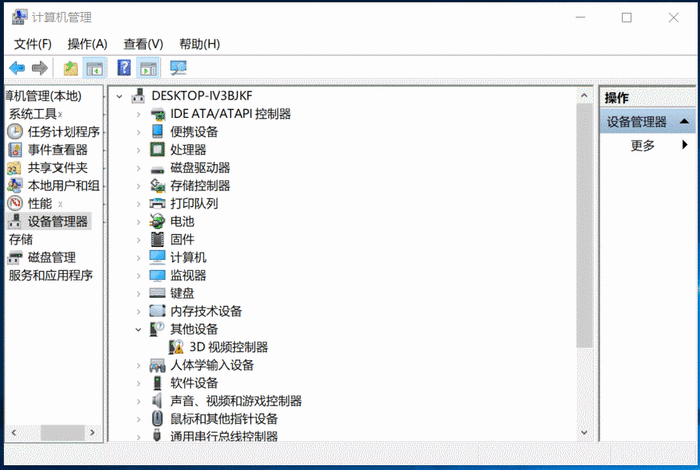
Task: Open the 文件(F) menu
Action: click(x=33, y=44)
